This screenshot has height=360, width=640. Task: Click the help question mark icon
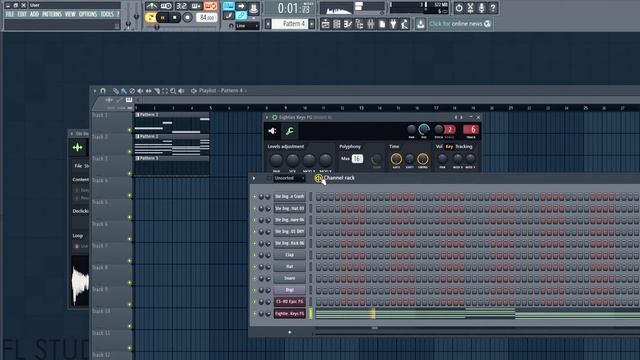click(x=493, y=8)
